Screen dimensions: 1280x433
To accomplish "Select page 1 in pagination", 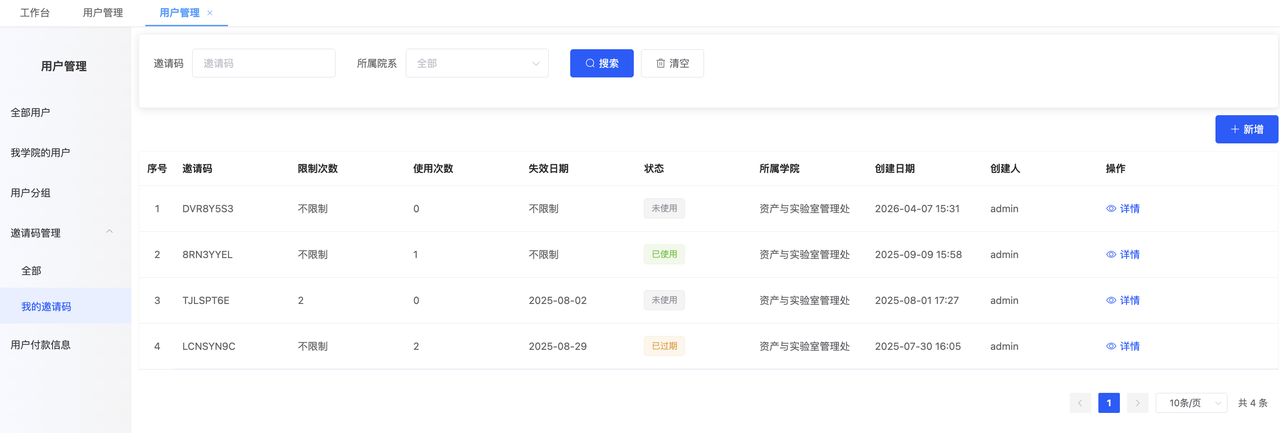I will [1108, 403].
